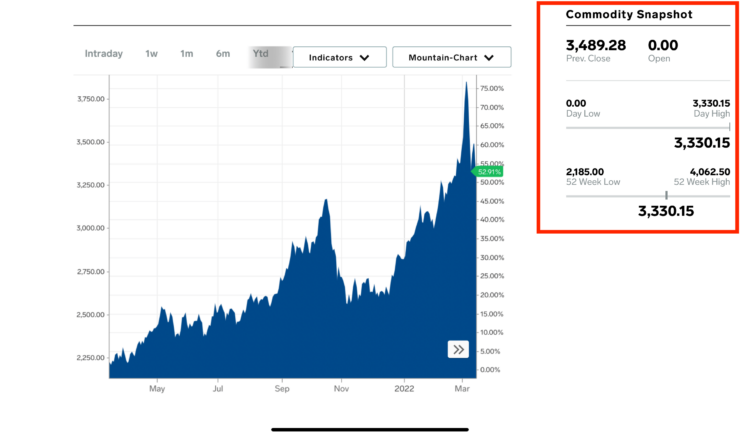Click the Prev. Close value 3,489.28
Viewport: 740px width, 432px height.
(596, 45)
